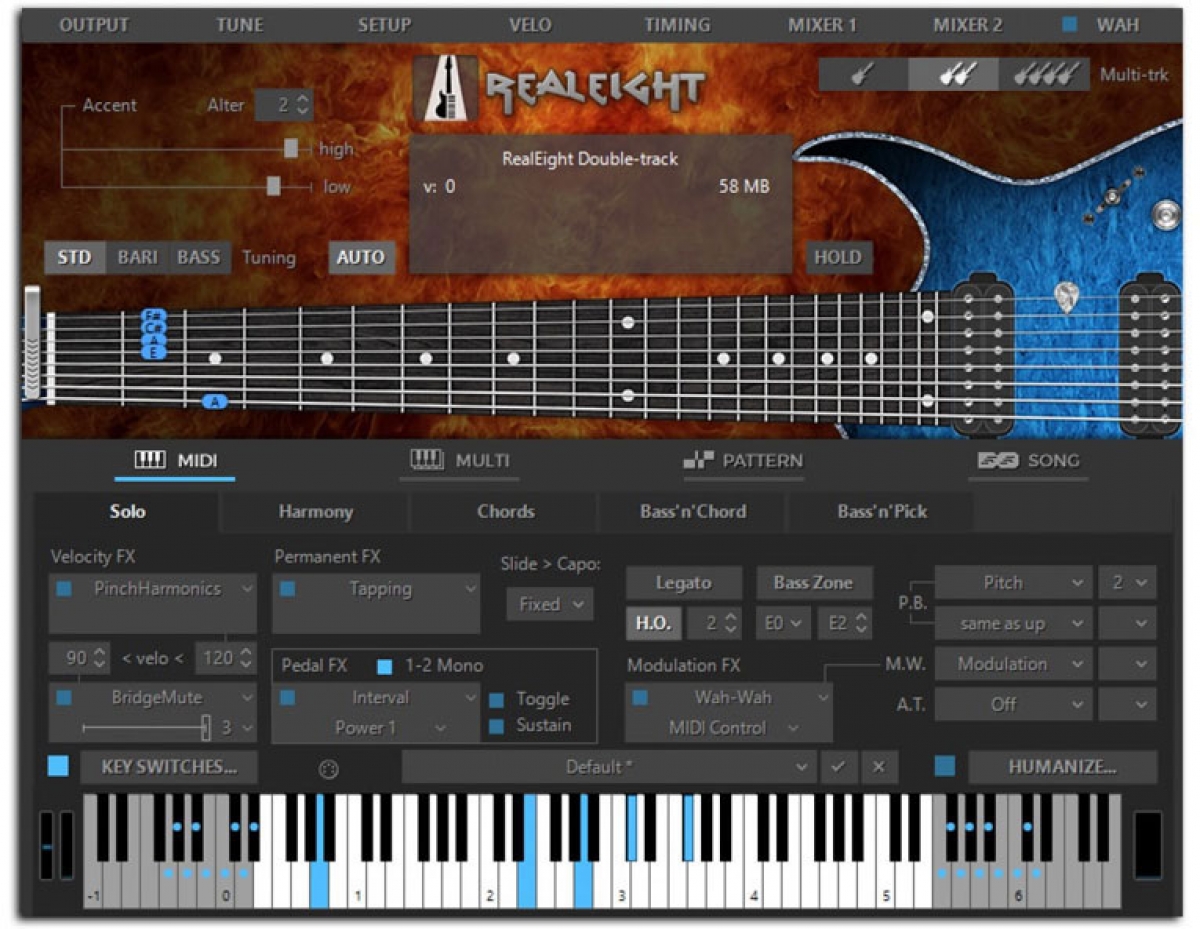Toggle the Humanize enable checkbox
The image size is (1200, 929).
(x=945, y=767)
